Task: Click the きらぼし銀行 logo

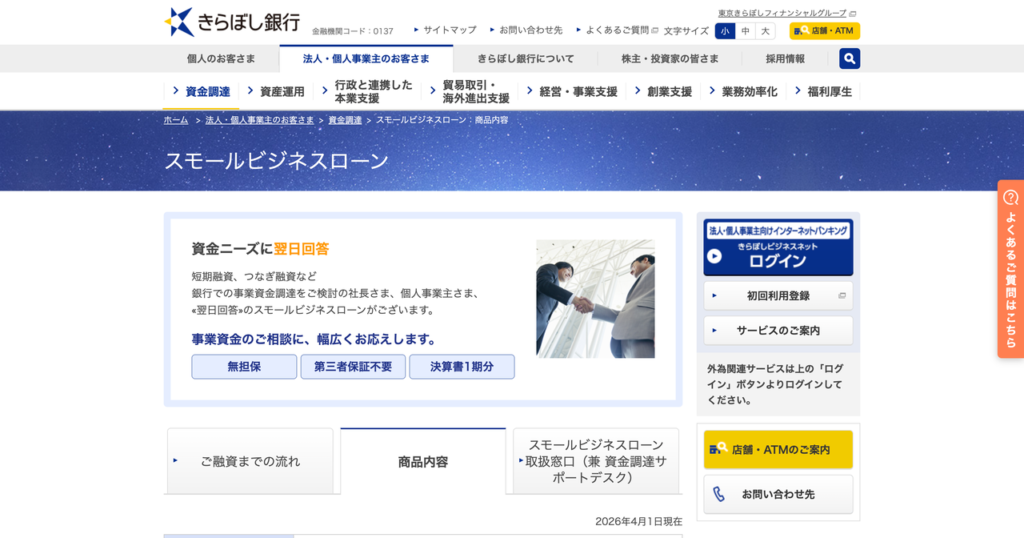Action: click(232, 22)
